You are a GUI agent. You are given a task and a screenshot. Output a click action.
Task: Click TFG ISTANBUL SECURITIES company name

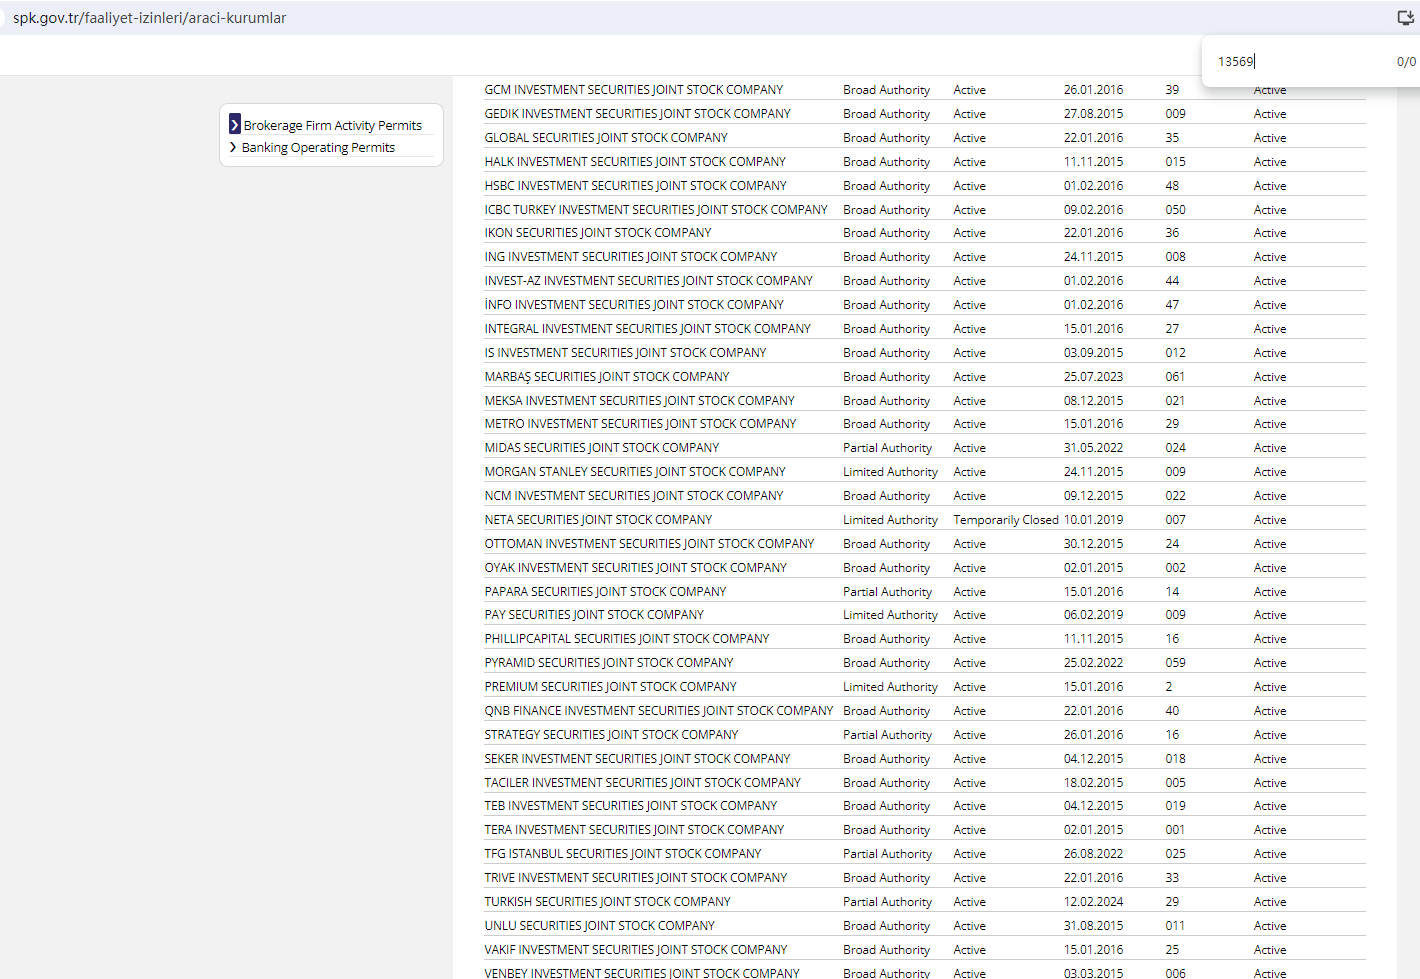click(623, 854)
